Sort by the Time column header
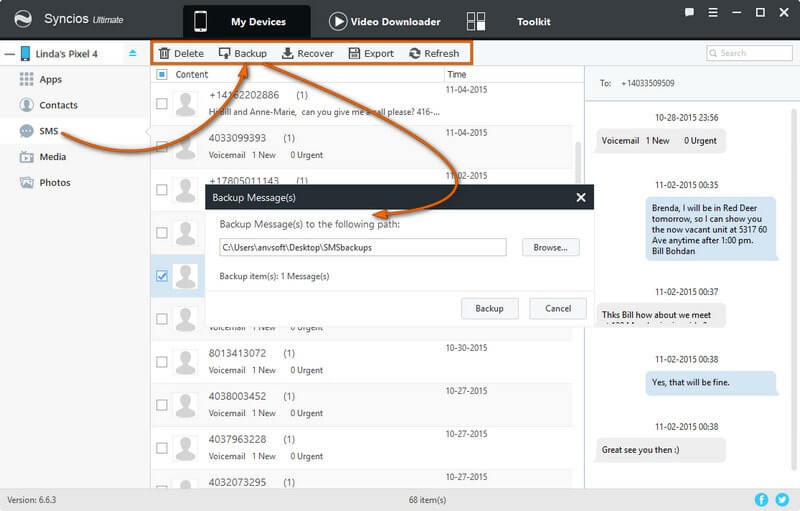Image resolution: width=800 pixels, height=511 pixels. (x=457, y=74)
